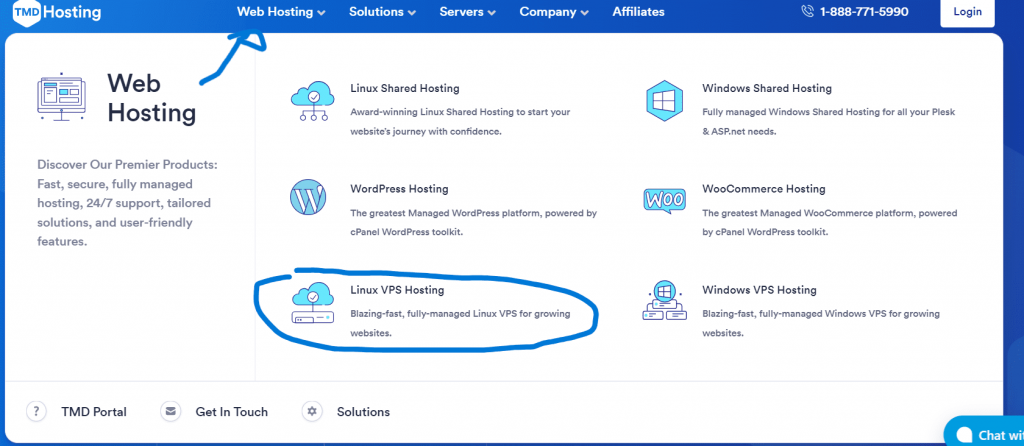
Task: Click the Get In Touch envelope icon
Action: point(172,411)
